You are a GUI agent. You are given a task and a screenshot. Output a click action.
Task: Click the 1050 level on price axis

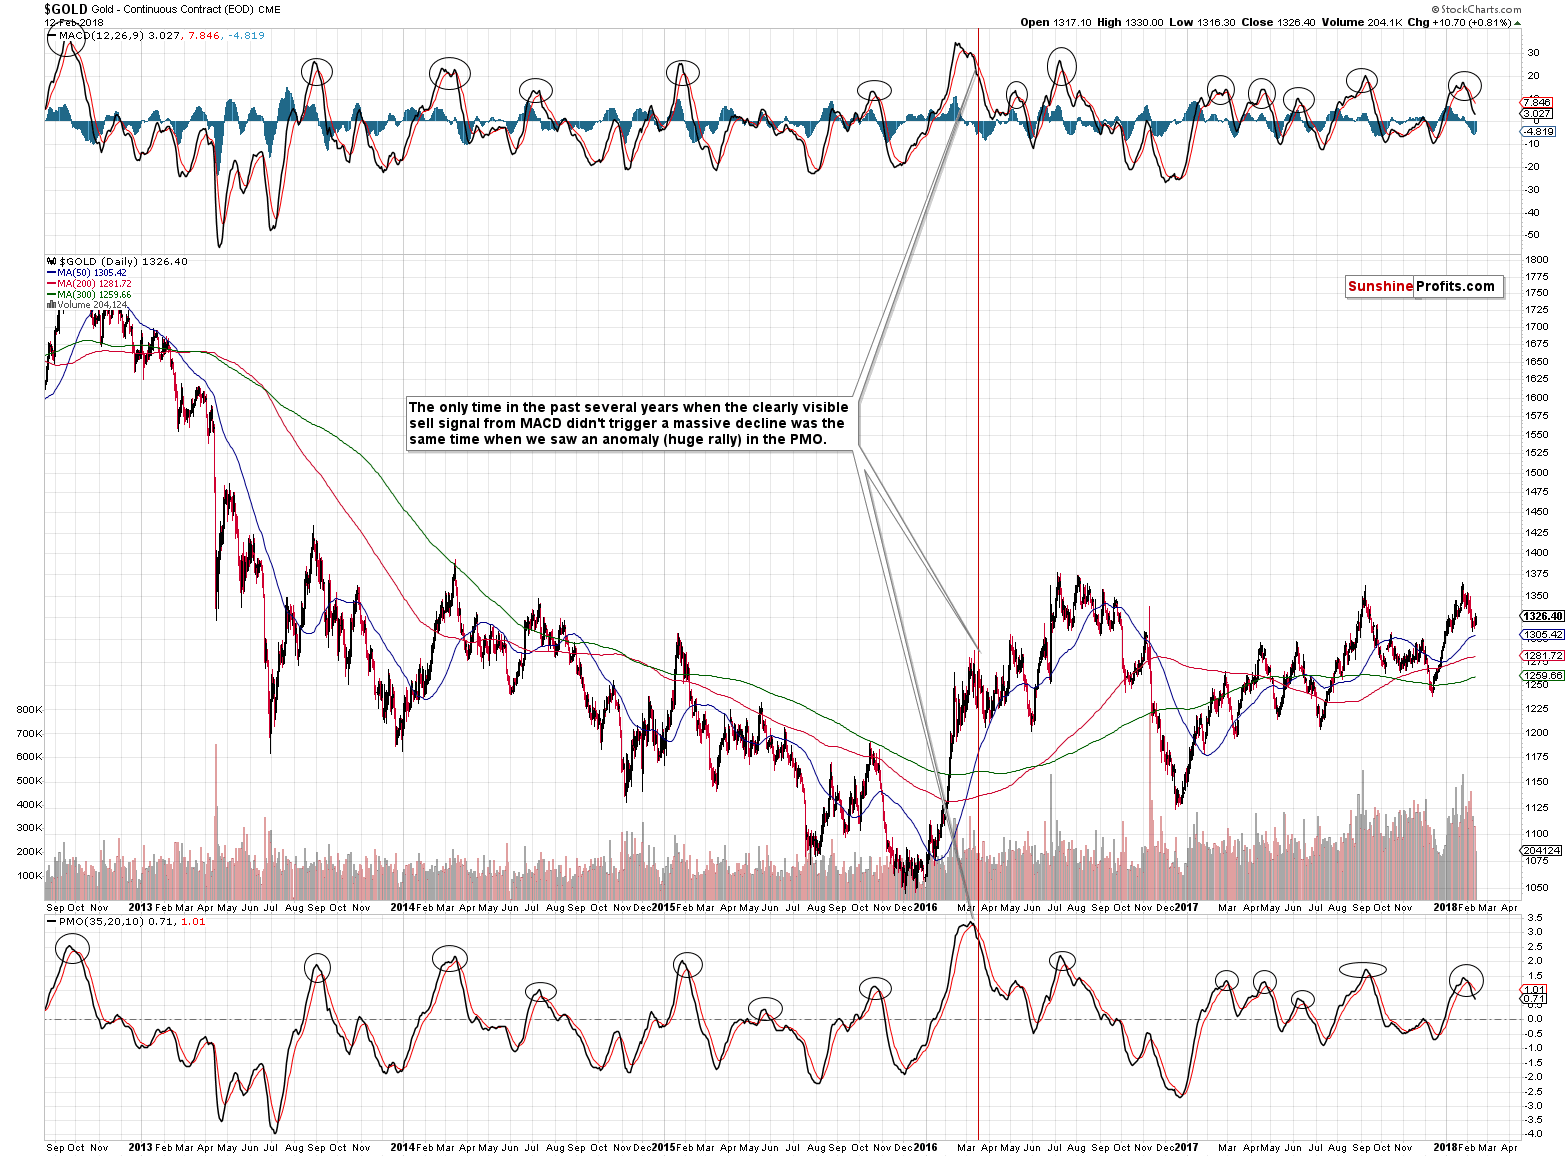tap(1537, 888)
